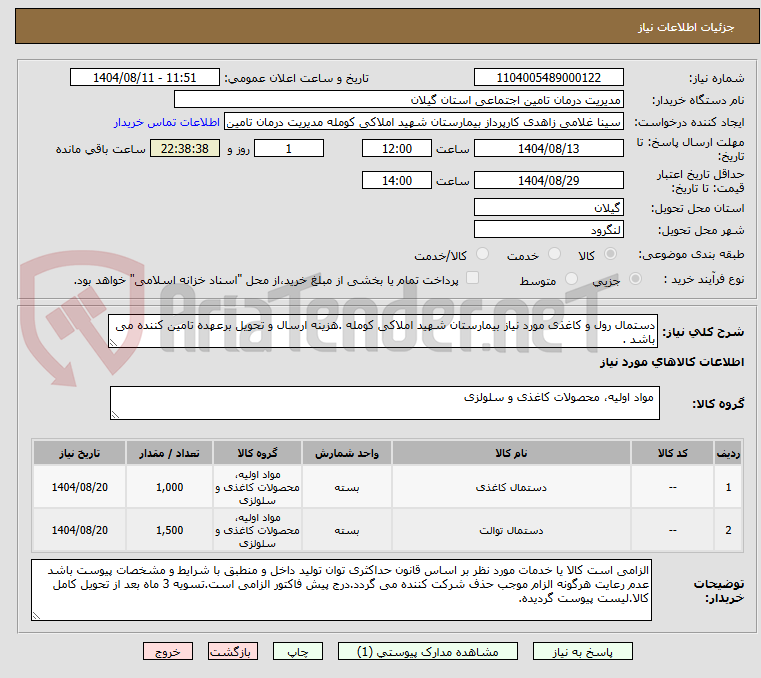Viewport: 761px width, 678px height.
Task: Open اطلاعات تماس خریدار link
Action: 167,122
